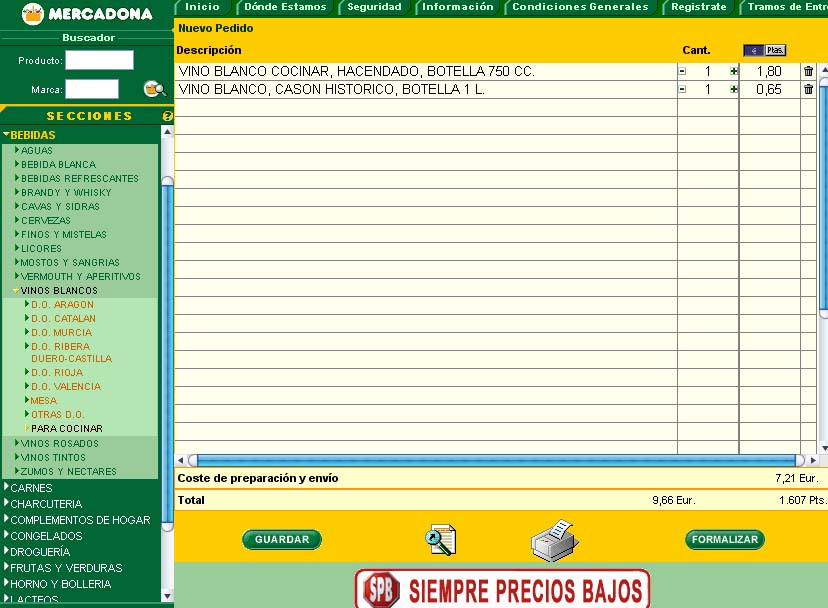The height and width of the screenshot is (608, 828).
Task: Click the Marca search field
Action: (x=92, y=89)
